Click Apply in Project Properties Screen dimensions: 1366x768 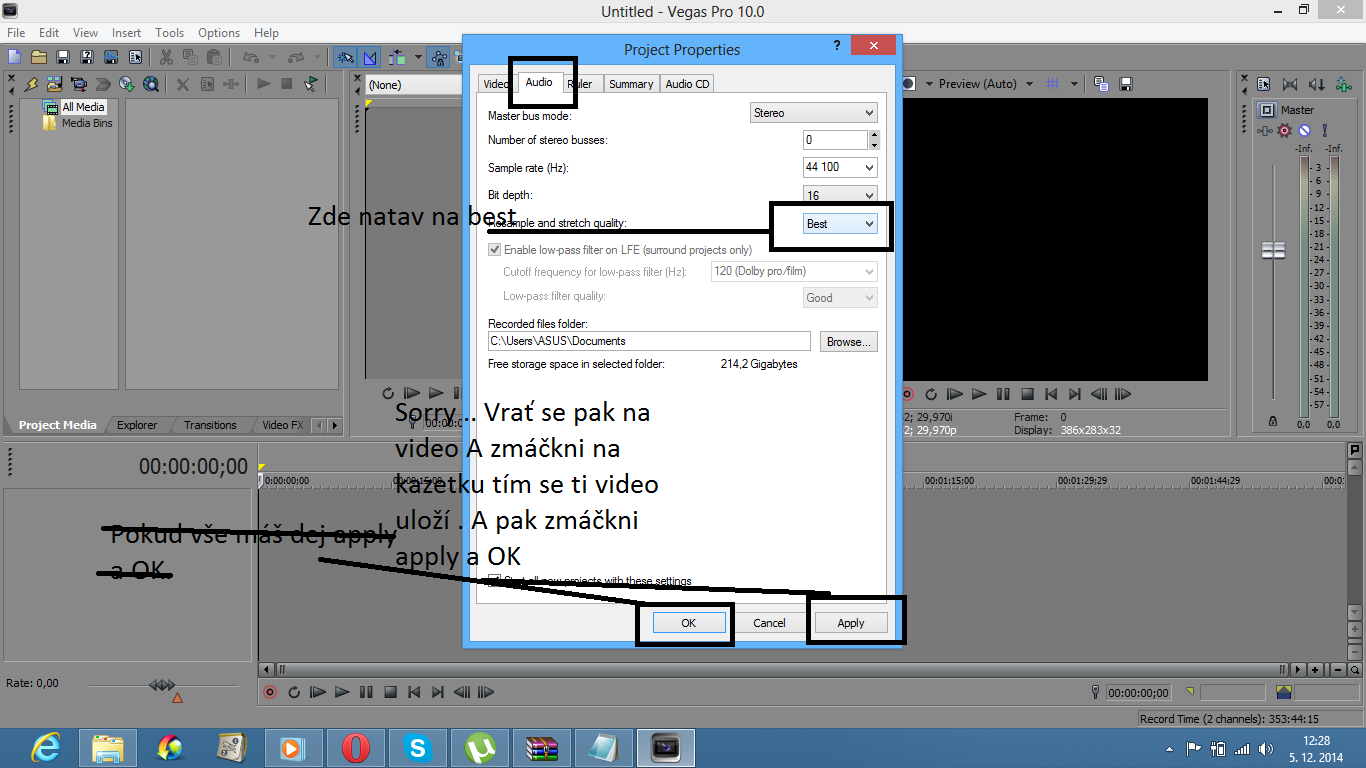[x=850, y=622]
